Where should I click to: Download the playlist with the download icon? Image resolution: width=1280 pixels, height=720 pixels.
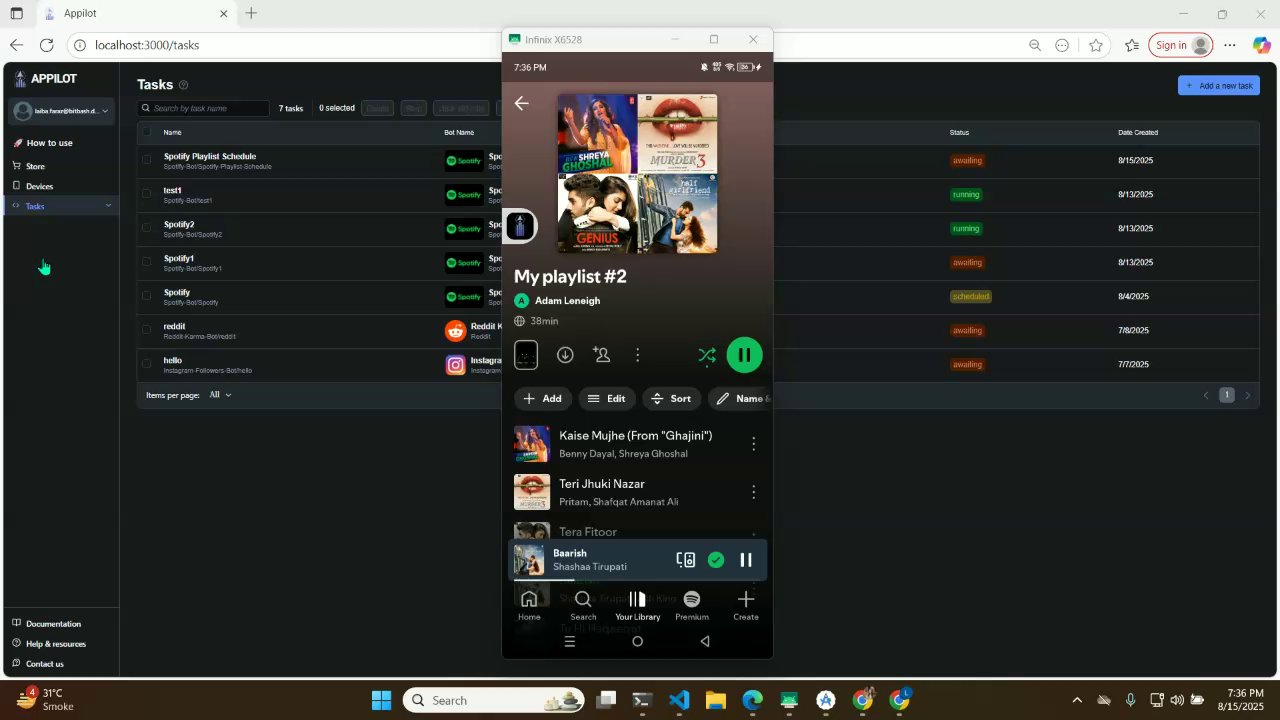point(565,355)
